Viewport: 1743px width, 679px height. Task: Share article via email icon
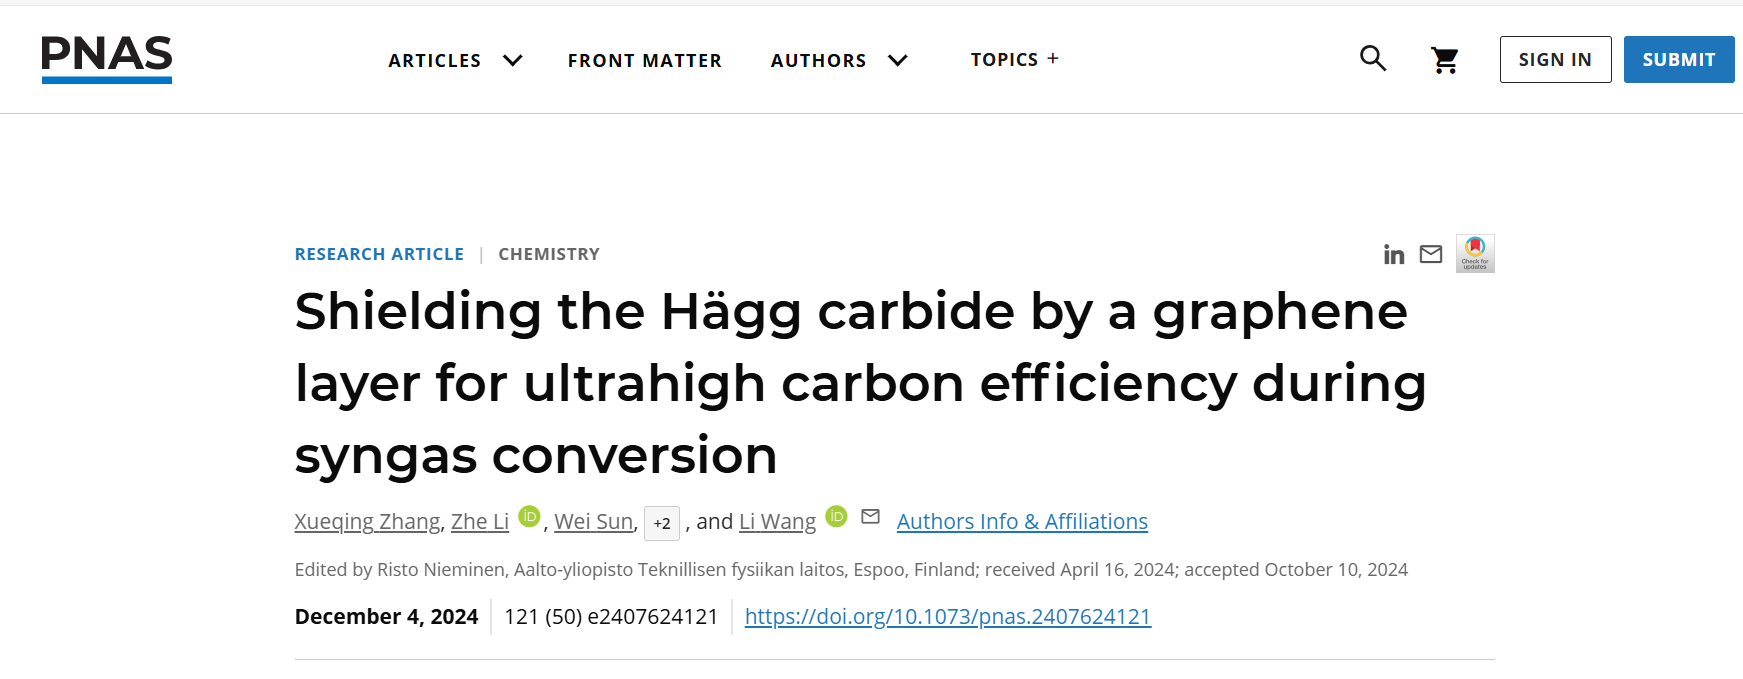(1431, 254)
